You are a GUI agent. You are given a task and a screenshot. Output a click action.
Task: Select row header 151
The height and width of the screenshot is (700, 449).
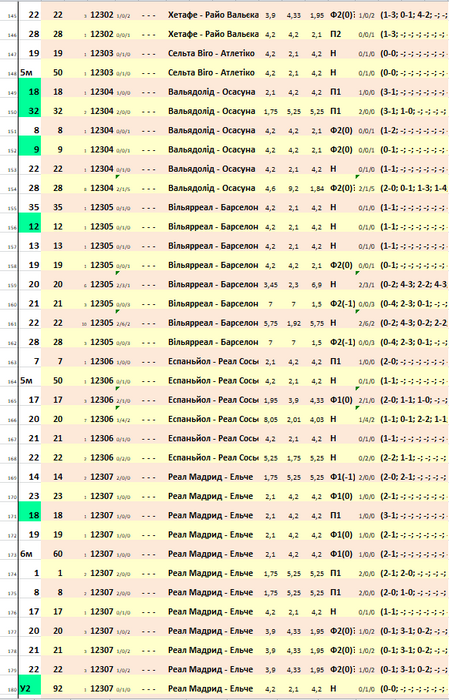pyautogui.click(x=12, y=132)
